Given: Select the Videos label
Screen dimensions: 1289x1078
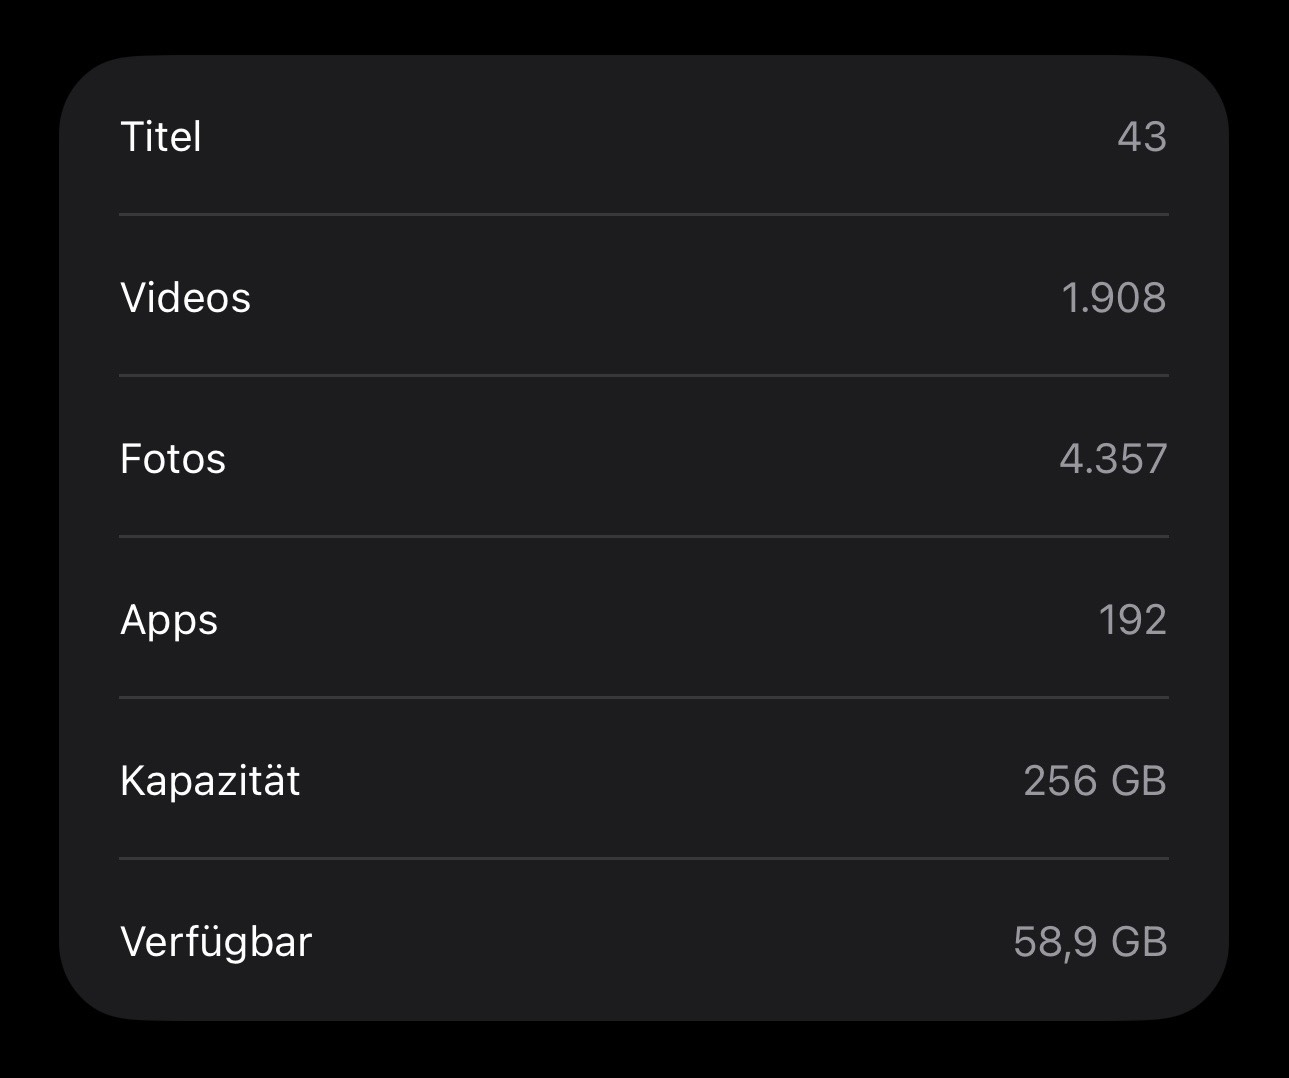Looking at the screenshot, I should click(x=185, y=298).
